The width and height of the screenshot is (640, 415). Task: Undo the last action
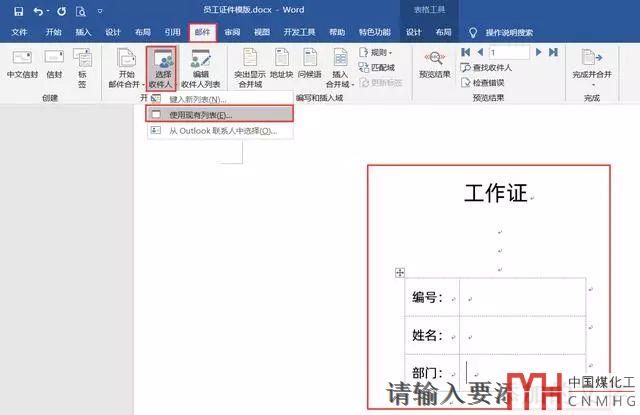click(38, 11)
